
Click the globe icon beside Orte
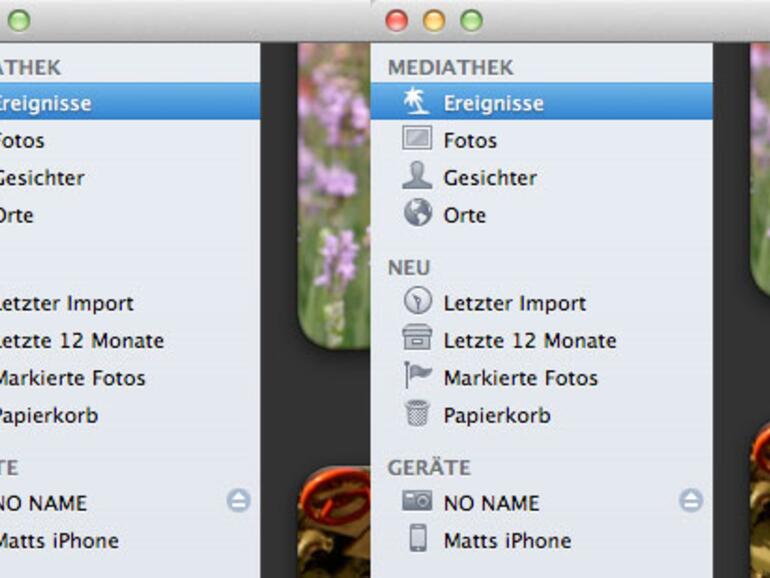coord(418,213)
